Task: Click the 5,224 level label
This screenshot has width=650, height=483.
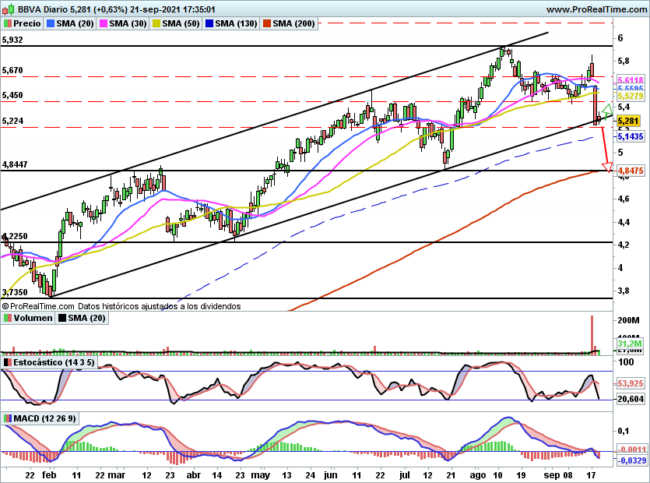Action: 12,121
